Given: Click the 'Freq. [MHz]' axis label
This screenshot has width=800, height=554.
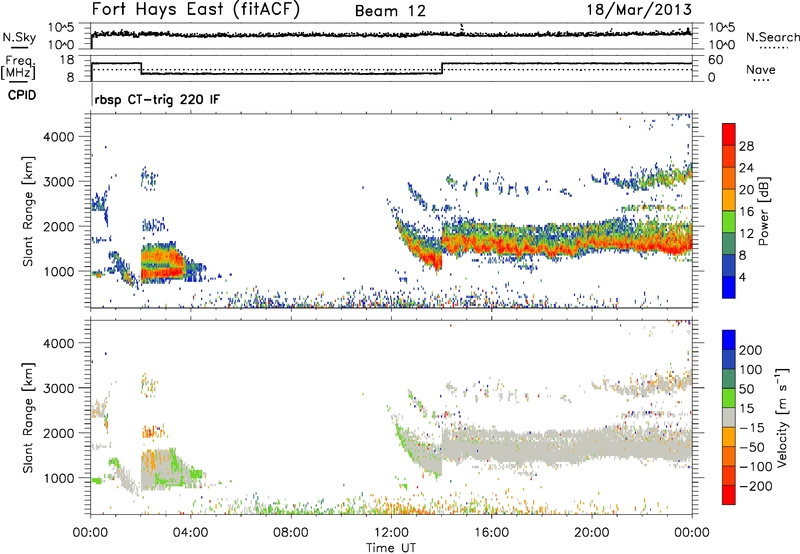Looking at the screenshot, I should click(x=19, y=67).
